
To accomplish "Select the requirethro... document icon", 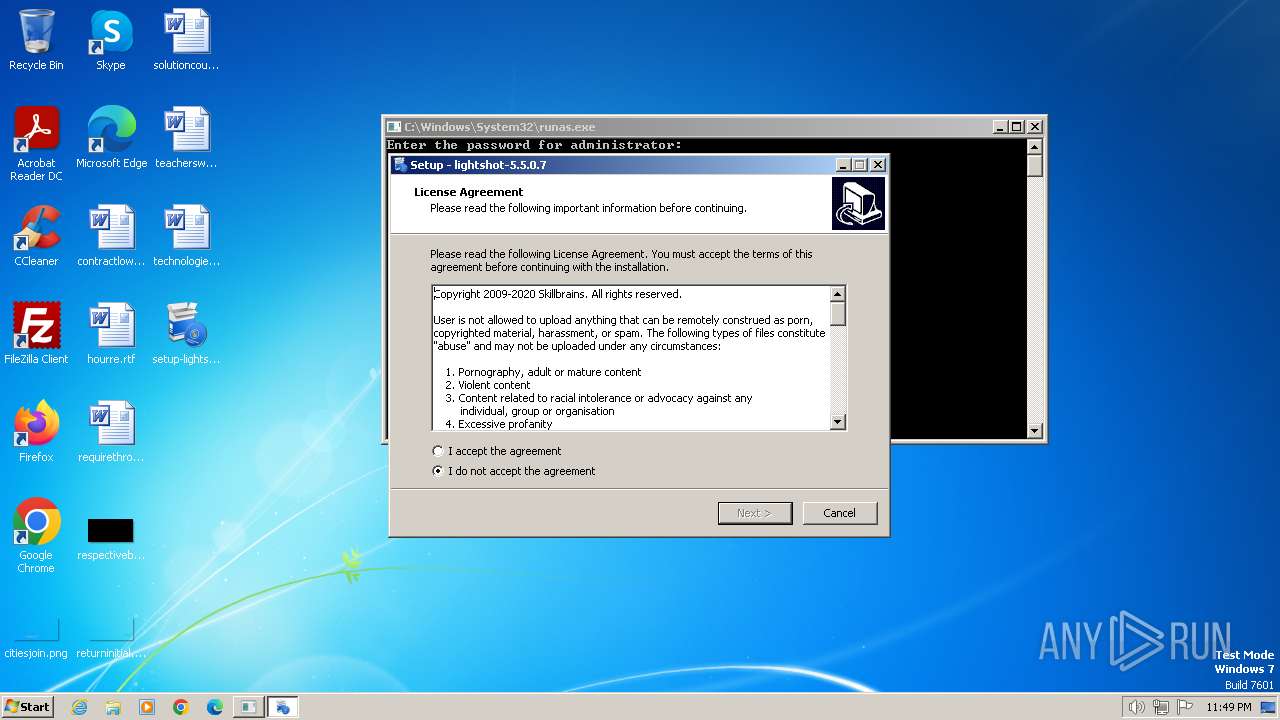I will [111, 432].
